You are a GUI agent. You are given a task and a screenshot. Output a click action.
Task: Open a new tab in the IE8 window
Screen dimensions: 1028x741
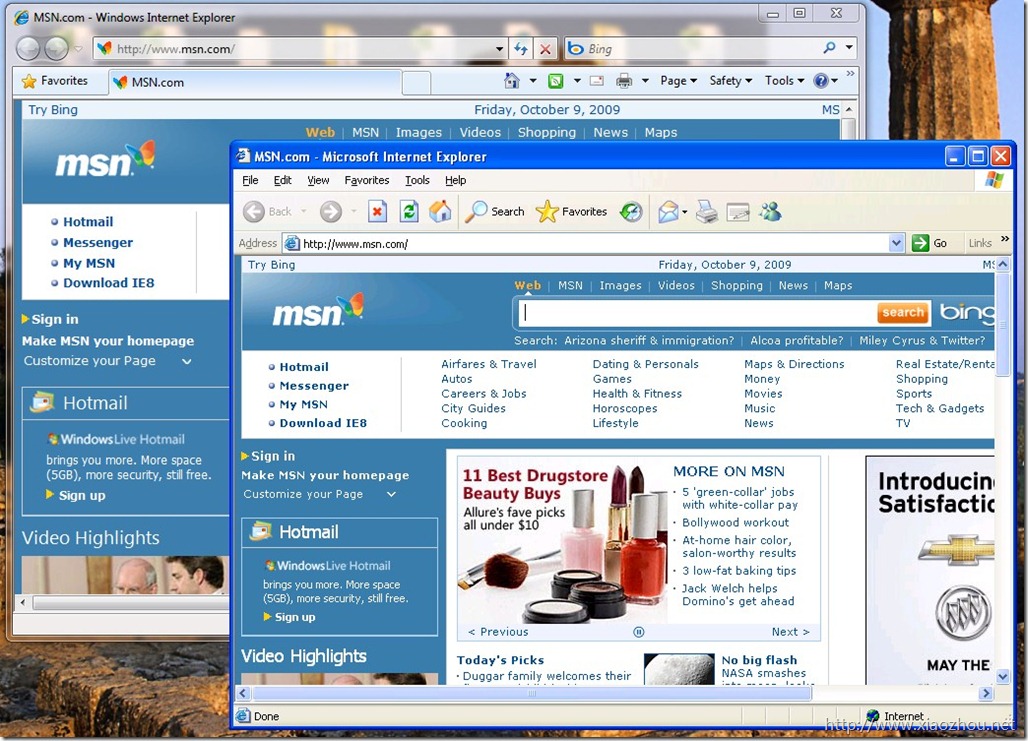[x=416, y=83]
